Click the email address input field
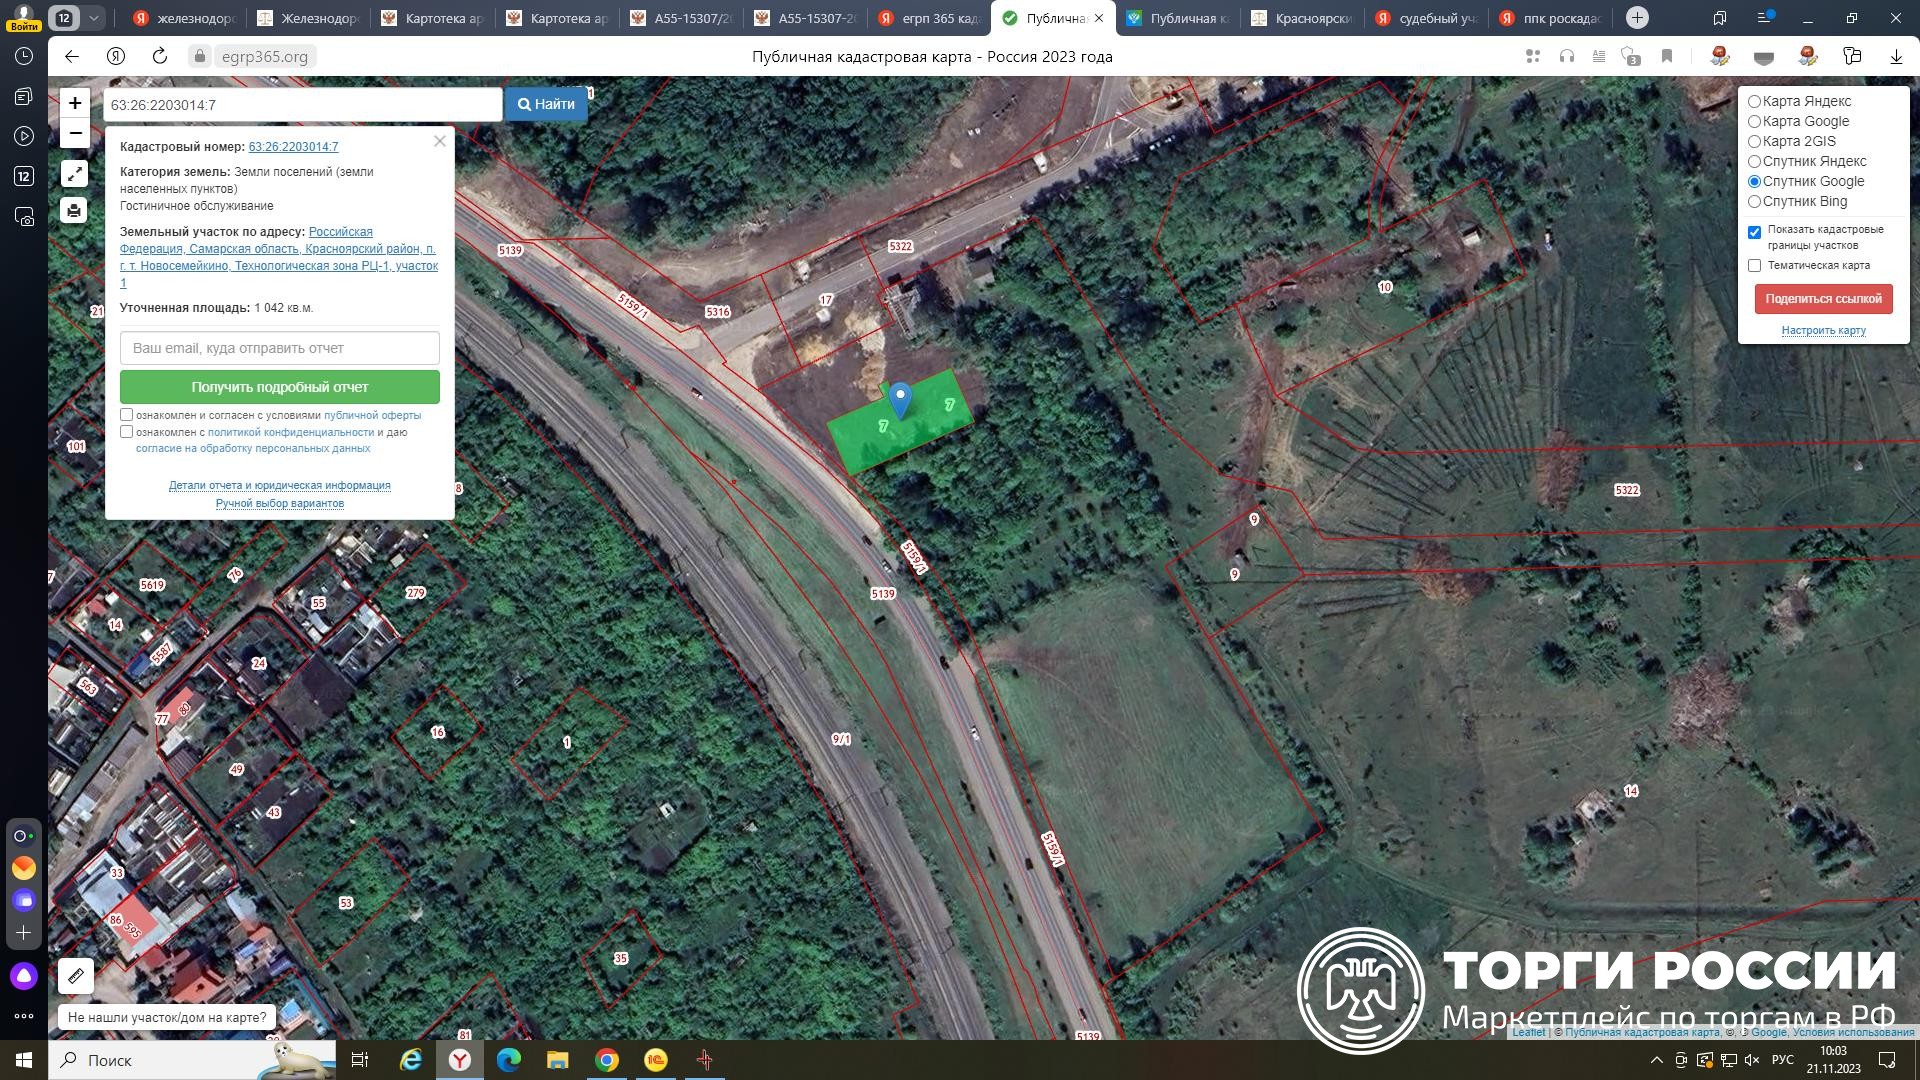 (280, 348)
